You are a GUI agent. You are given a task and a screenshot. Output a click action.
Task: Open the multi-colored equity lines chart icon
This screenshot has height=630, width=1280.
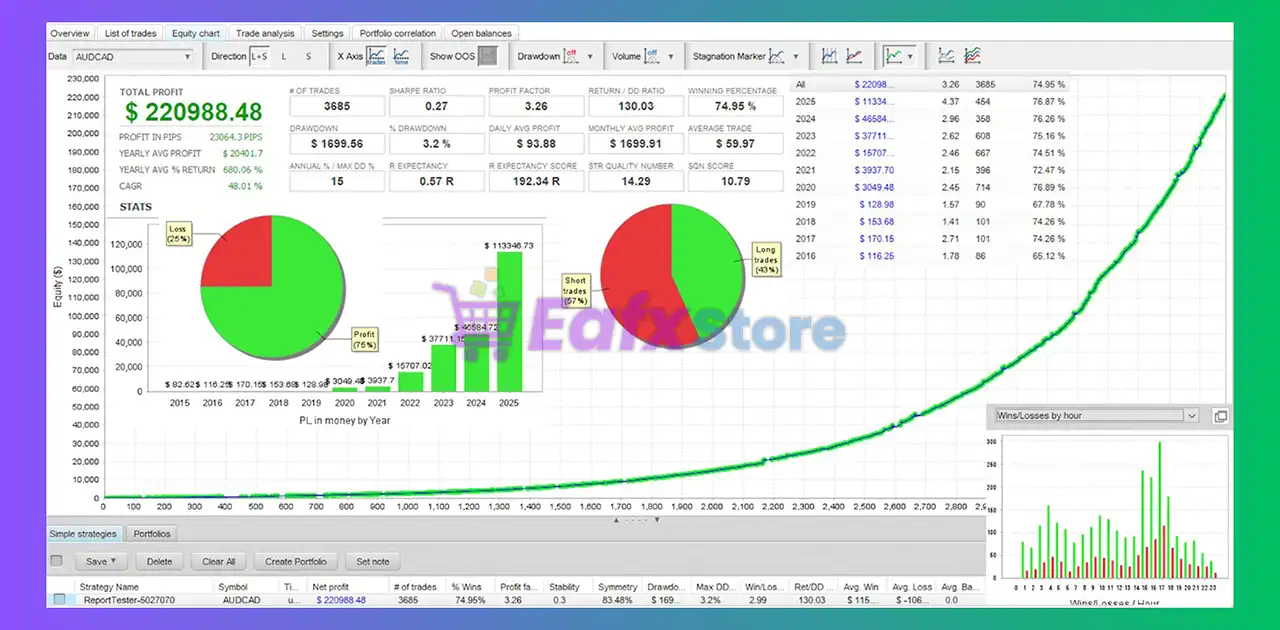[971, 56]
